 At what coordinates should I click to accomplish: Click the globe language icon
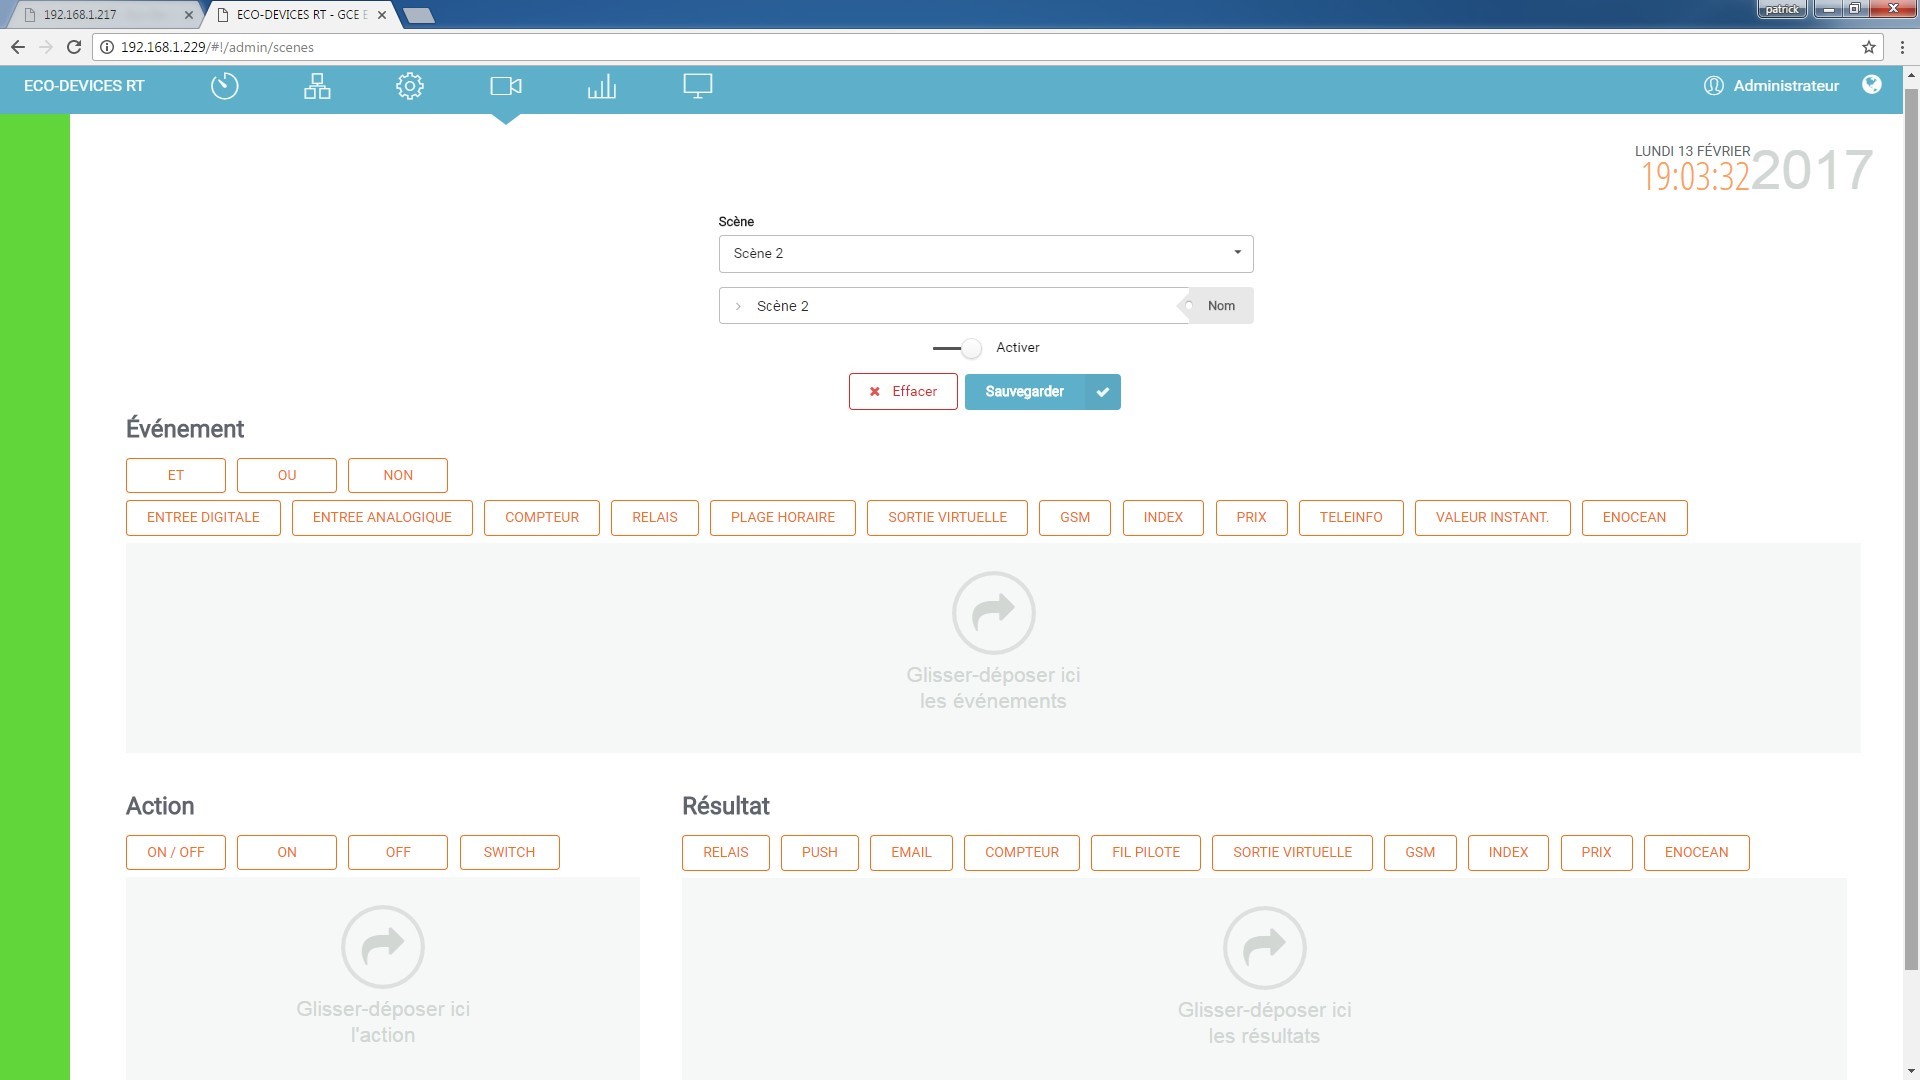pyautogui.click(x=1871, y=85)
